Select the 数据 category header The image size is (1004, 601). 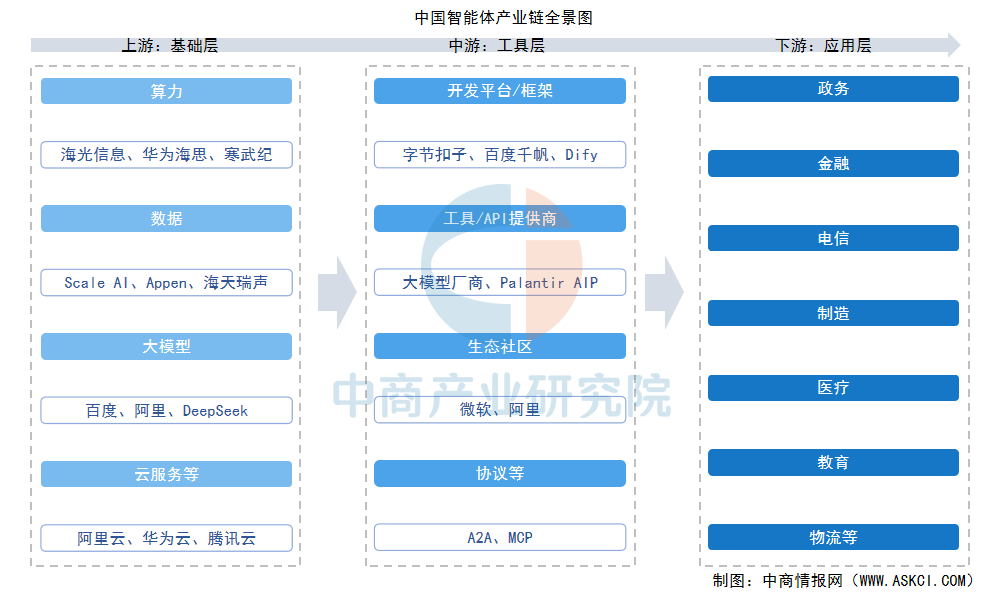coord(166,219)
